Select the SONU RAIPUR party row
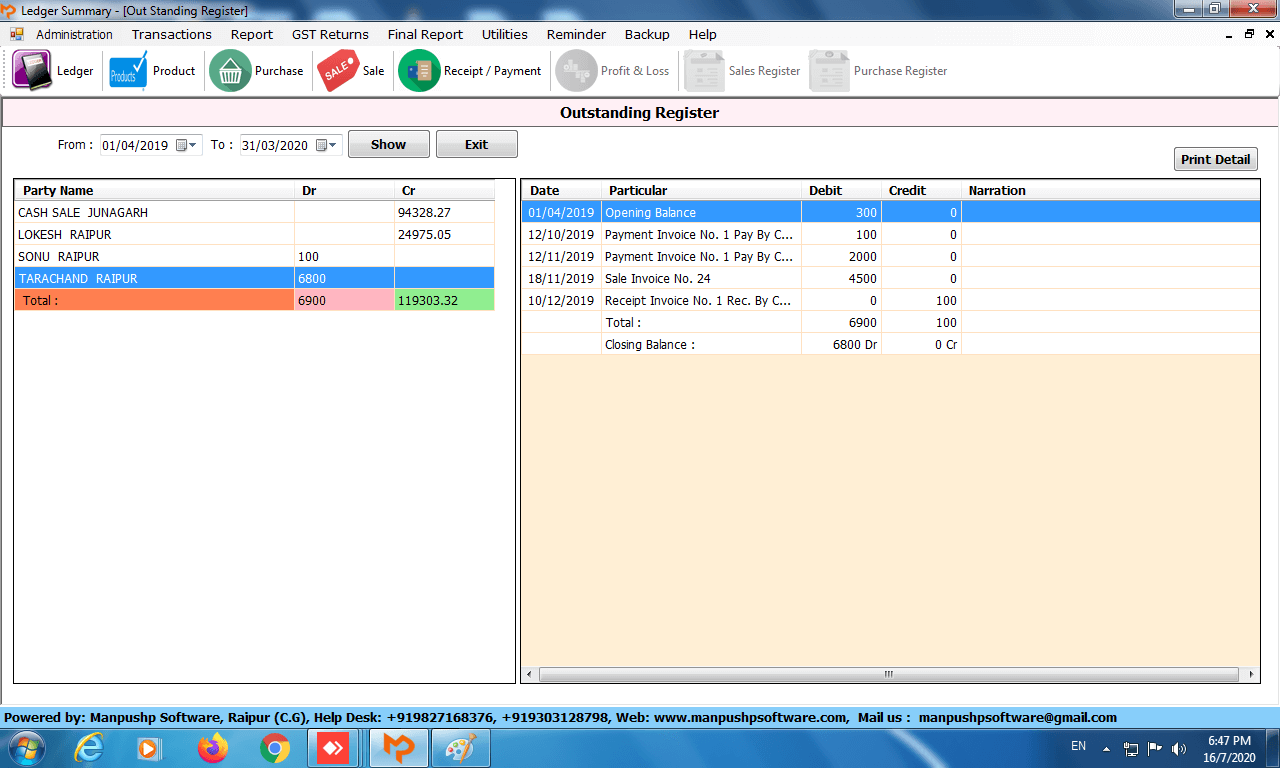Image resolution: width=1280 pixels, height=768 pixels. coord(254,256)
